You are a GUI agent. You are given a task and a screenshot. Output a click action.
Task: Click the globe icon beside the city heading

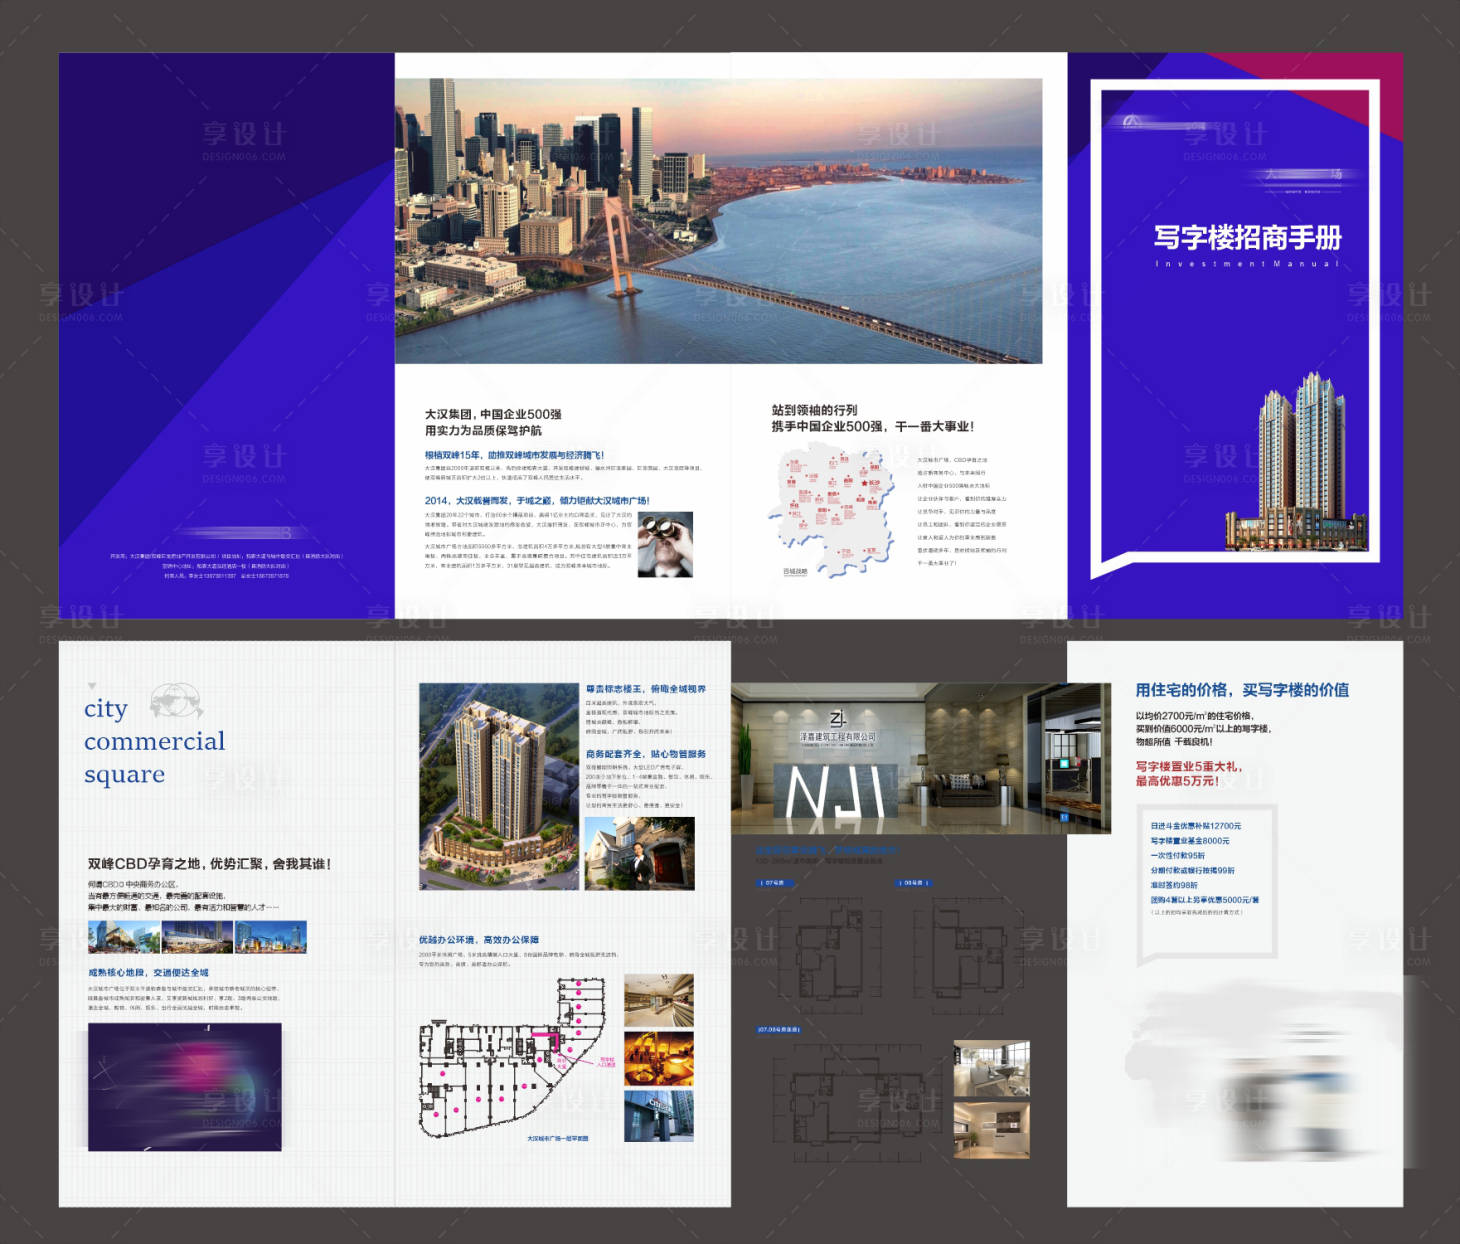[x=176, y=700]
